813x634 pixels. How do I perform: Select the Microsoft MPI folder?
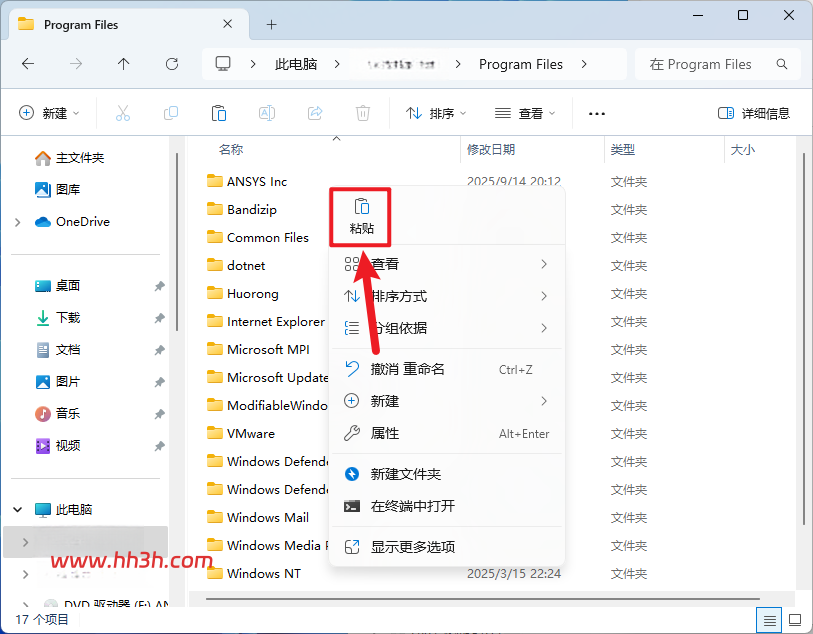(x=258, y=349)
